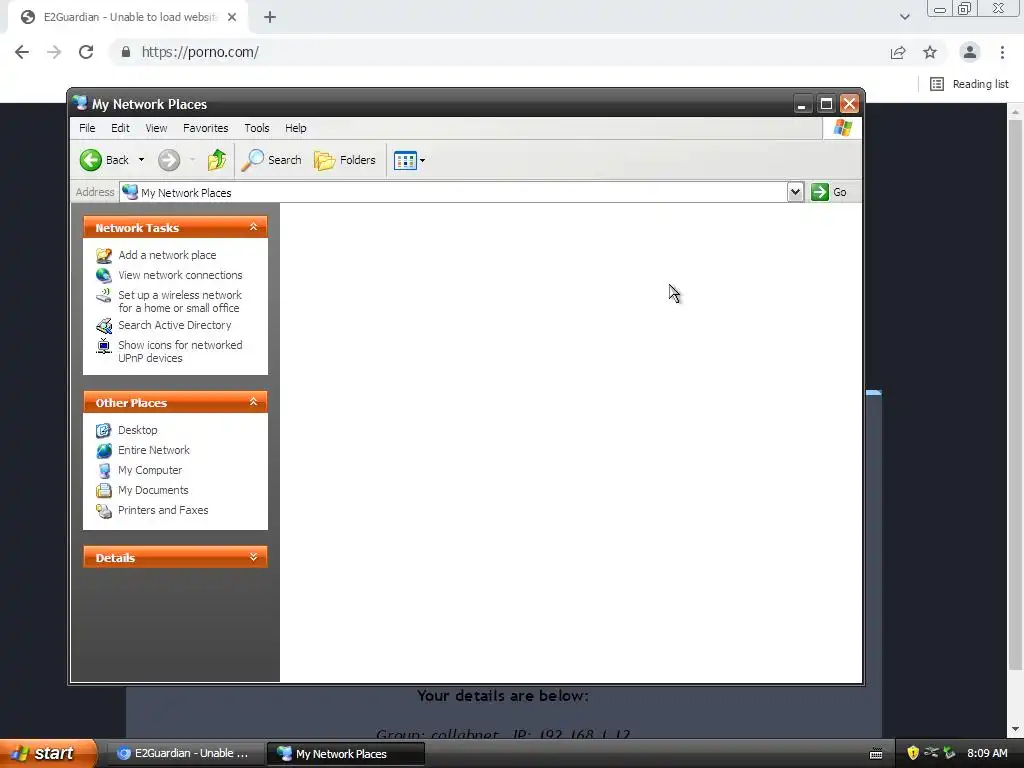Click the Printers and Faxes icon
This screenshot has height=768, width=1024.
[104, 511]
